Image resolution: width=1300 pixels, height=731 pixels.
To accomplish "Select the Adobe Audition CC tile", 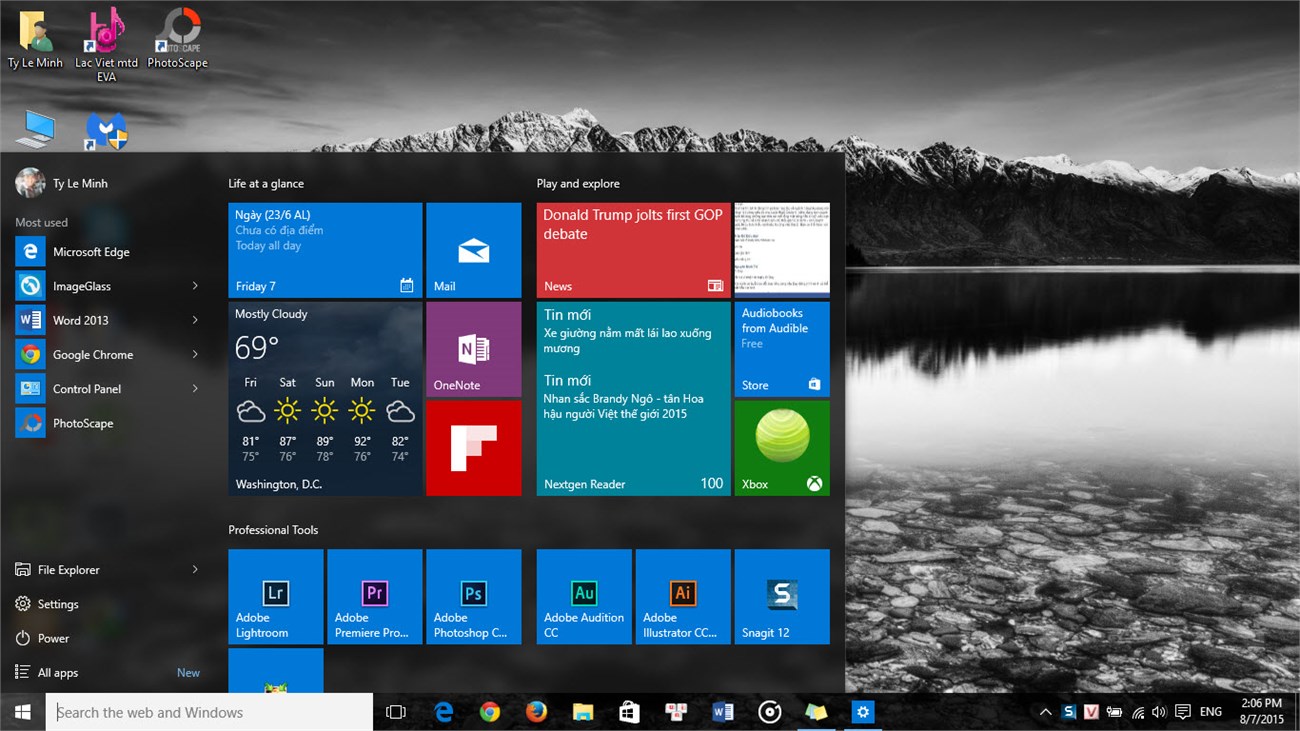I will (583, 596).
